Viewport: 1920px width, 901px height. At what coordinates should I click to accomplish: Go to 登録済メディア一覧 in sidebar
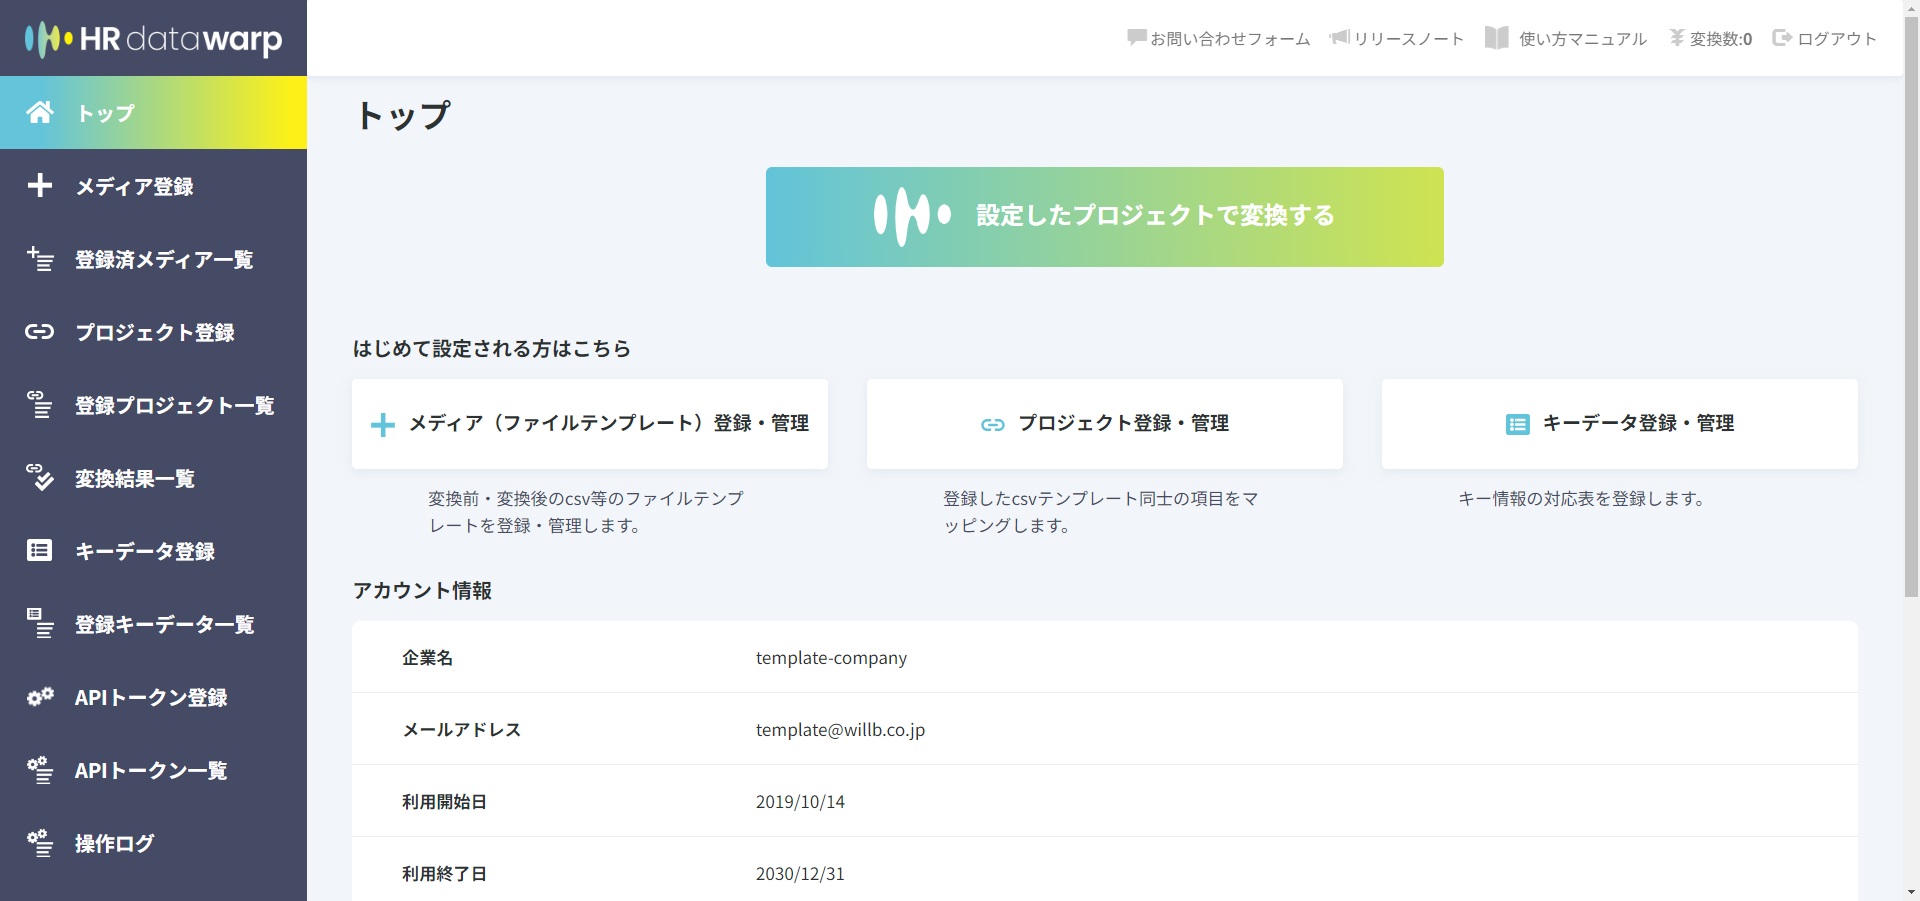point(153,259)
